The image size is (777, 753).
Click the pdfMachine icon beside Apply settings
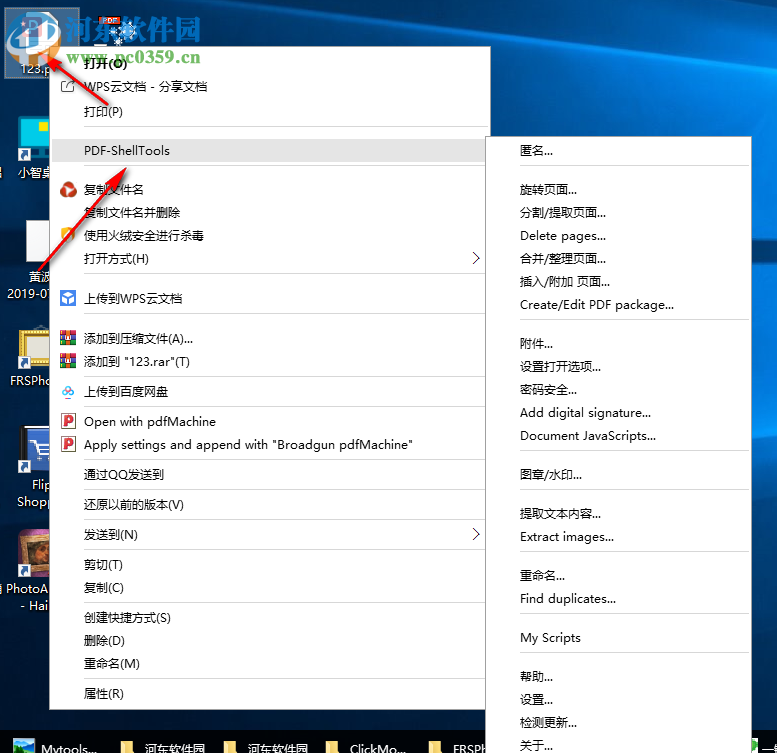(68, 444)
